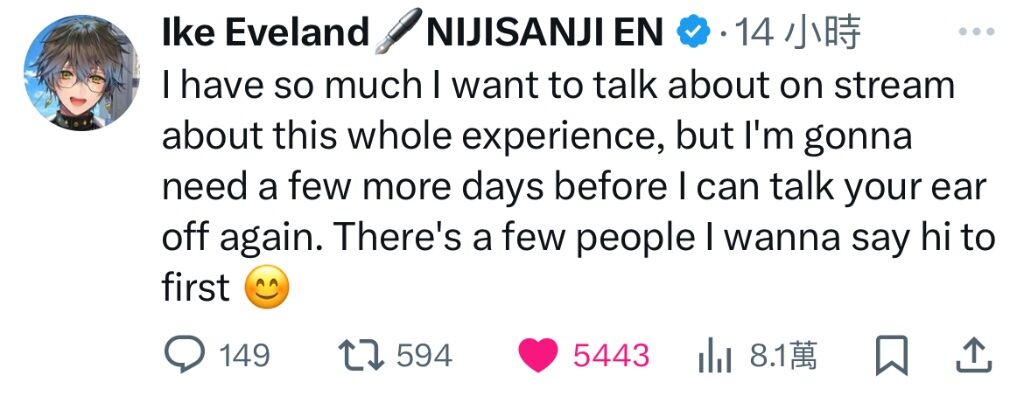The height and width of the screenshot is (396, 1024).
Task: Click the 14 小時 timestamp
Action: point(796,32)
